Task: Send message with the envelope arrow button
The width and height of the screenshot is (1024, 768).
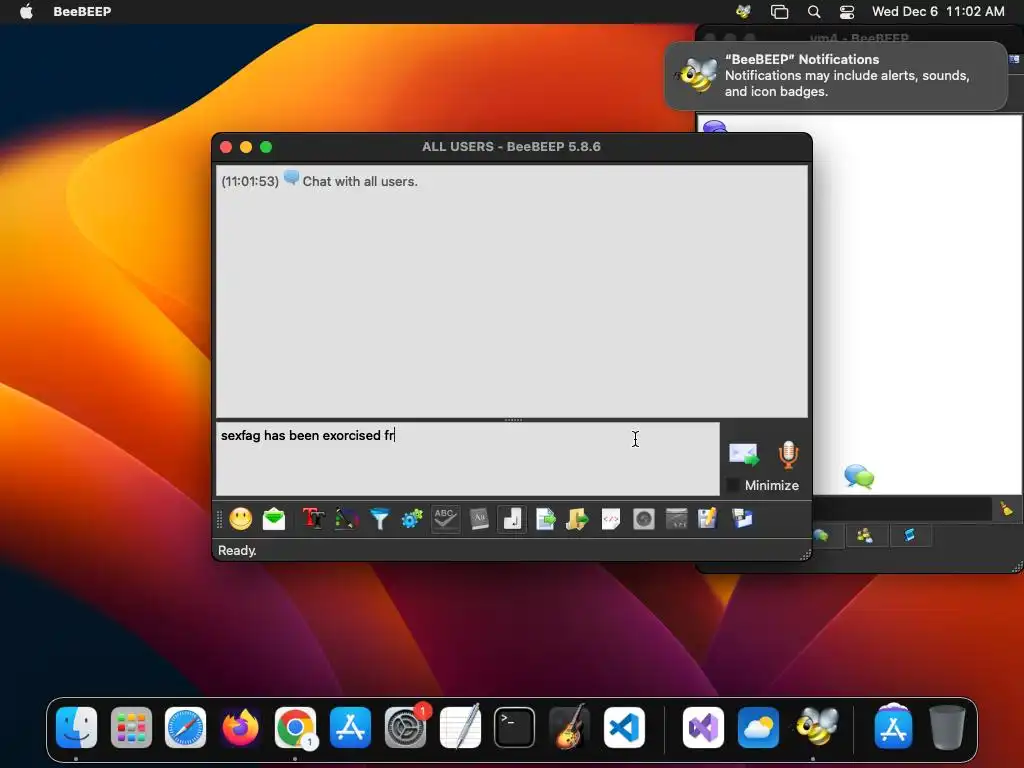Action: pos(744,455)
